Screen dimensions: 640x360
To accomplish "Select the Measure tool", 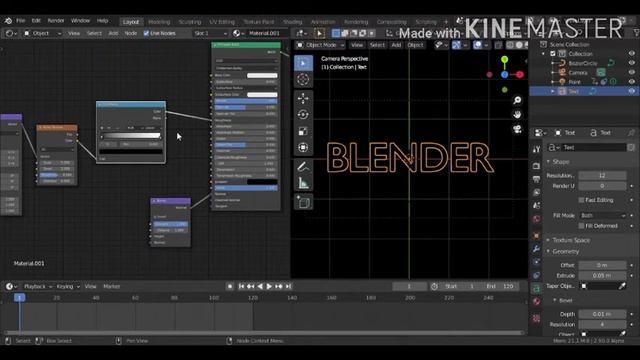I will click(303, 183).
